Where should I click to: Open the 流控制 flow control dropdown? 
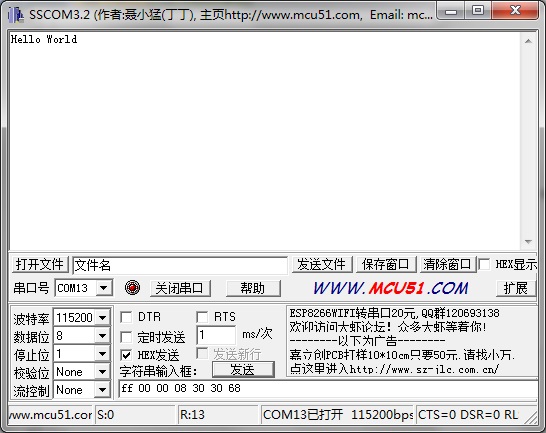tap(102, 389)
